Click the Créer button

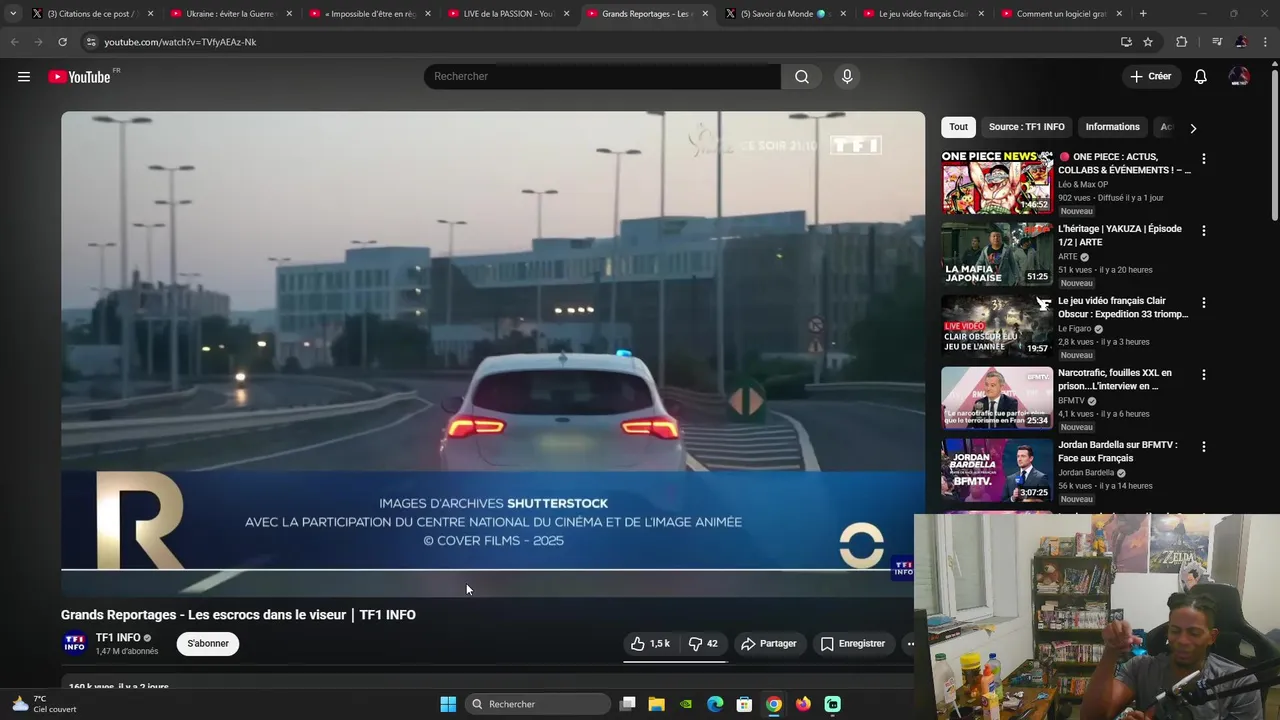coord(1150,77)
